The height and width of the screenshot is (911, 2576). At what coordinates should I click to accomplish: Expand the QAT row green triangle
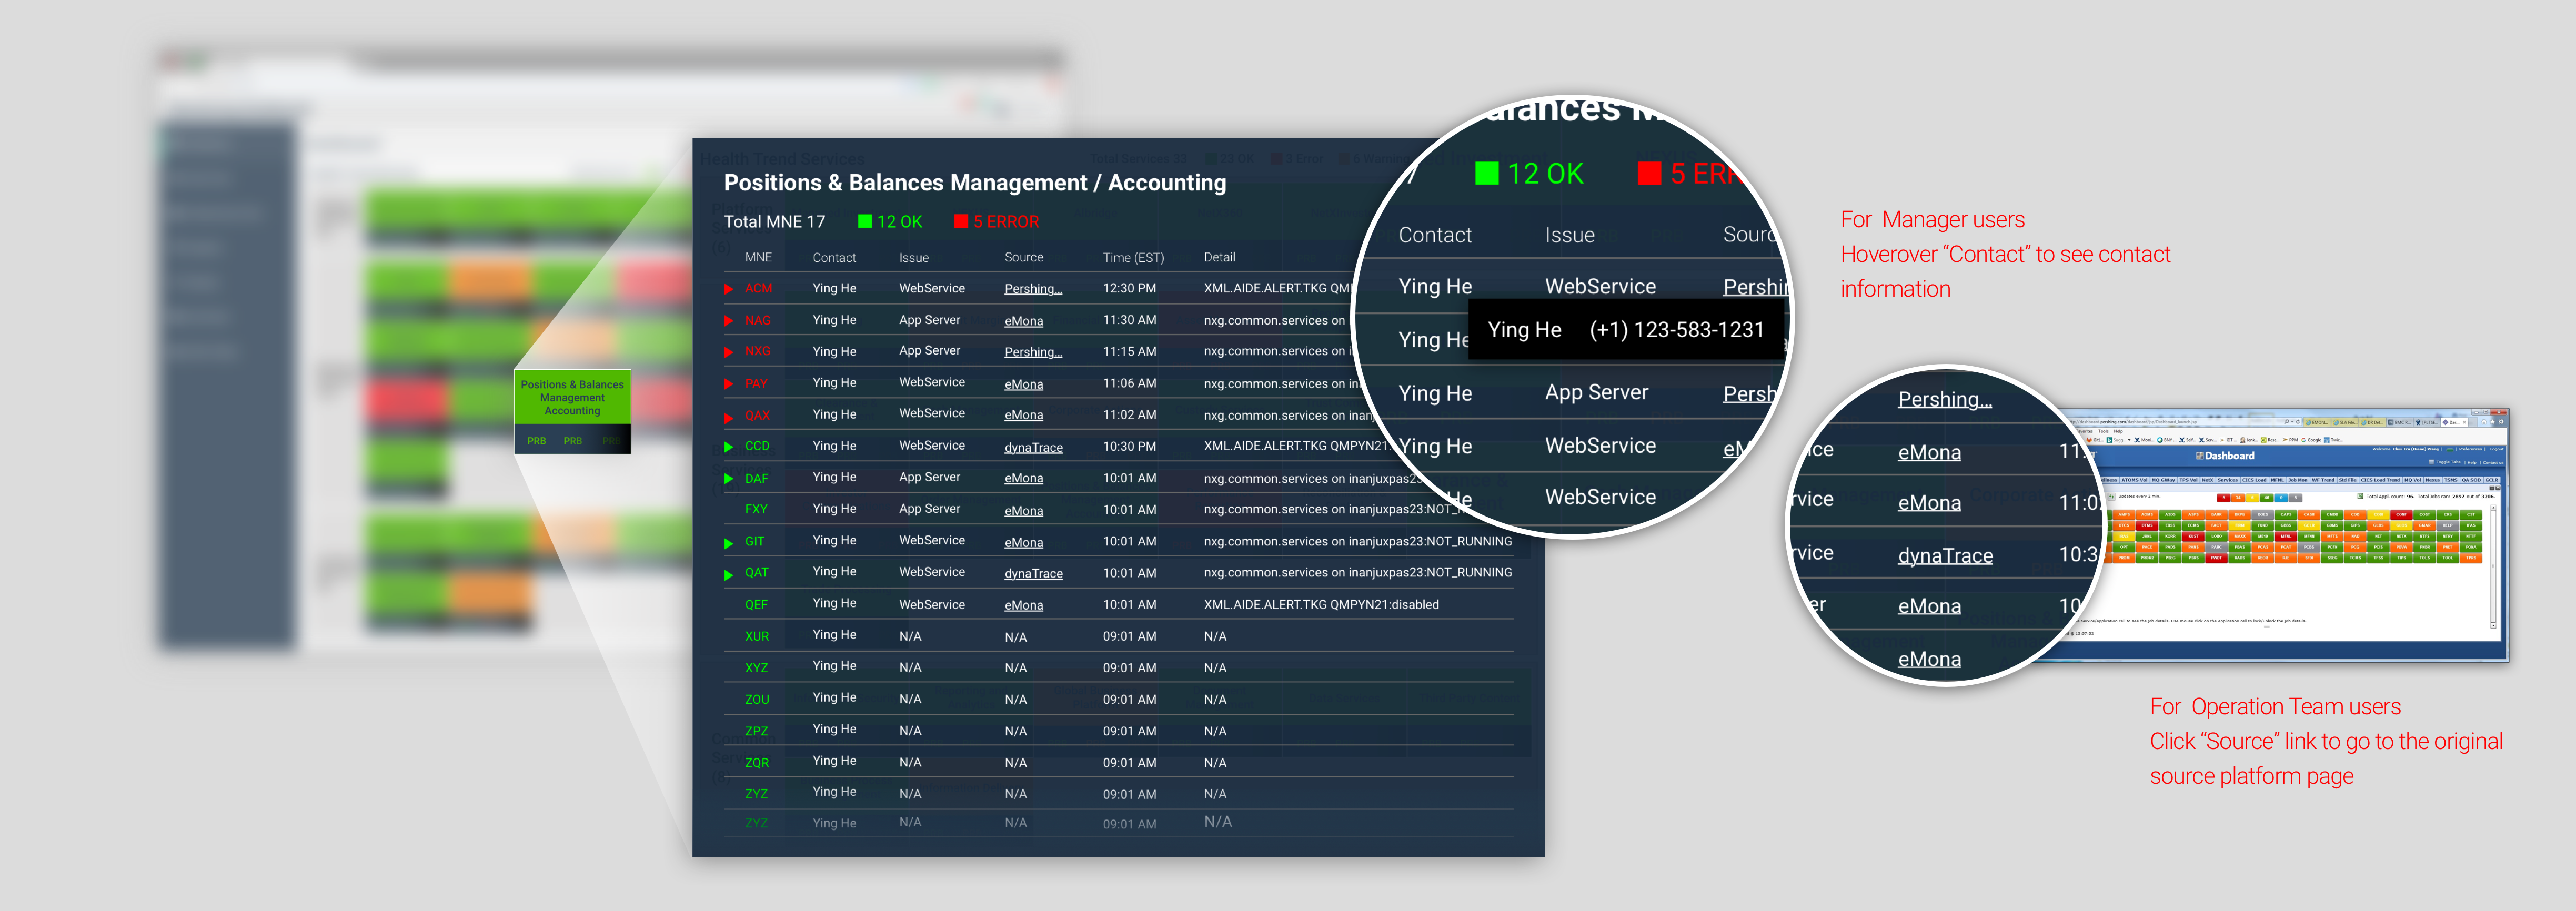click(x=729, y=574)
